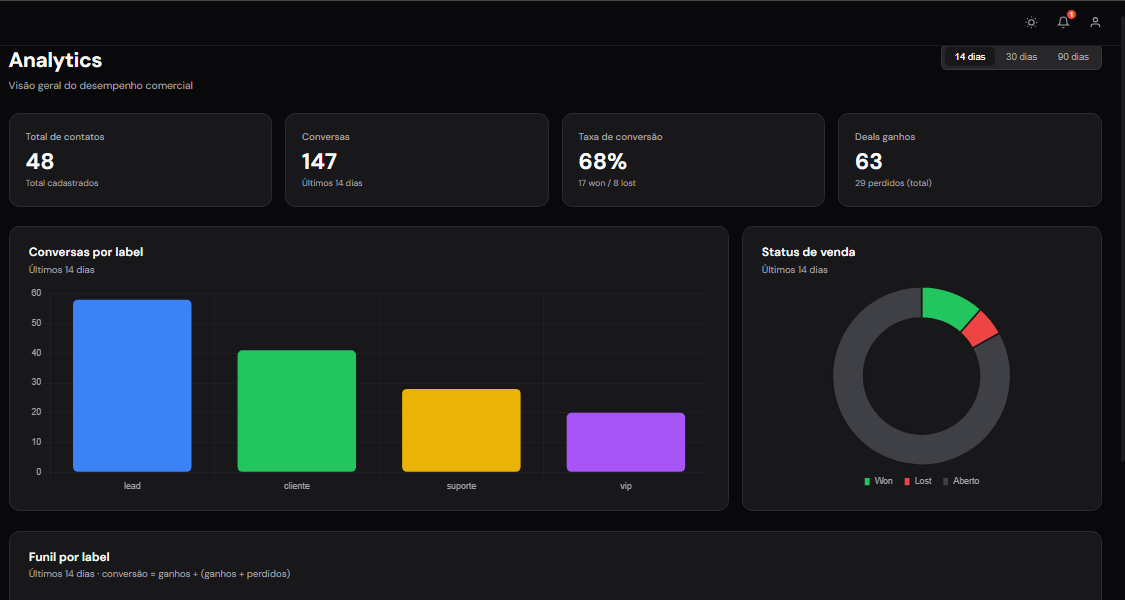Open the notifications bell icon
This screenshot has height=600, width=1125.
click(1063, 22)
